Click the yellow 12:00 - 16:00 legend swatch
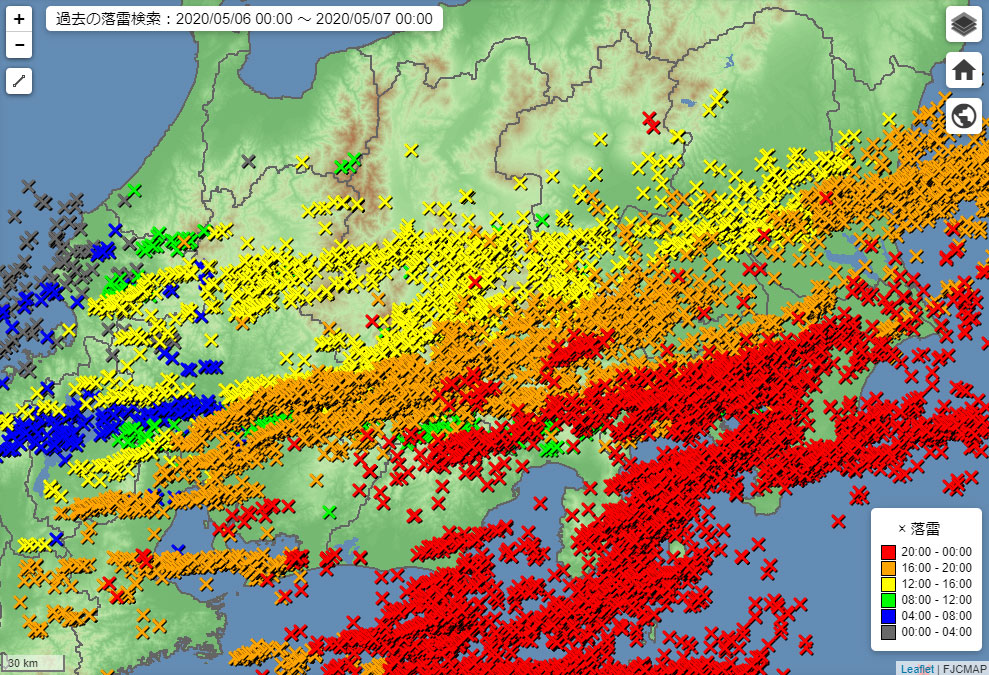This screenshot has height=675, width=989. point(888,583)
